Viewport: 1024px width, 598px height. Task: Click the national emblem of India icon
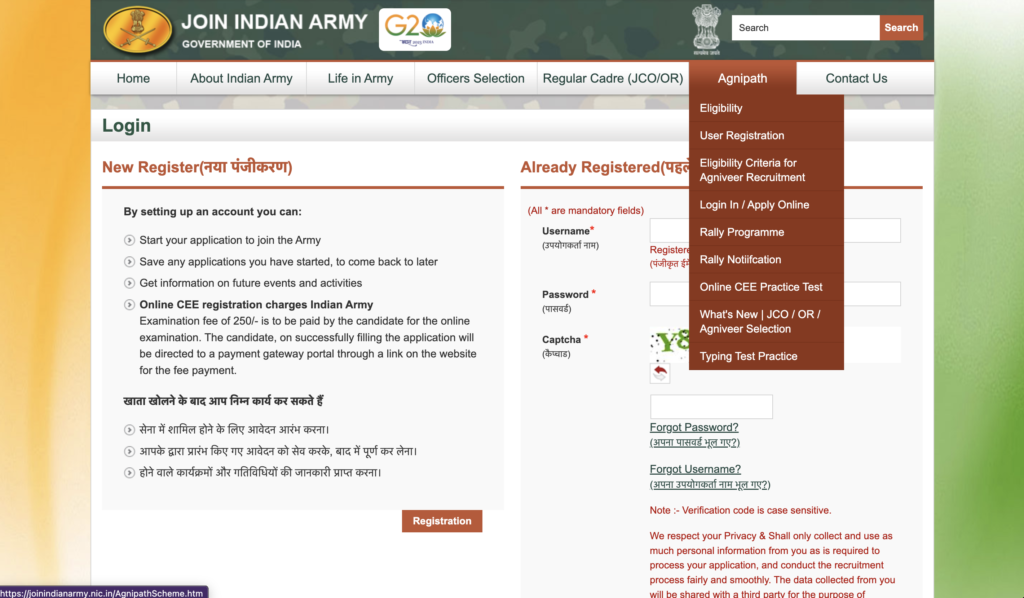click(706, 29)
